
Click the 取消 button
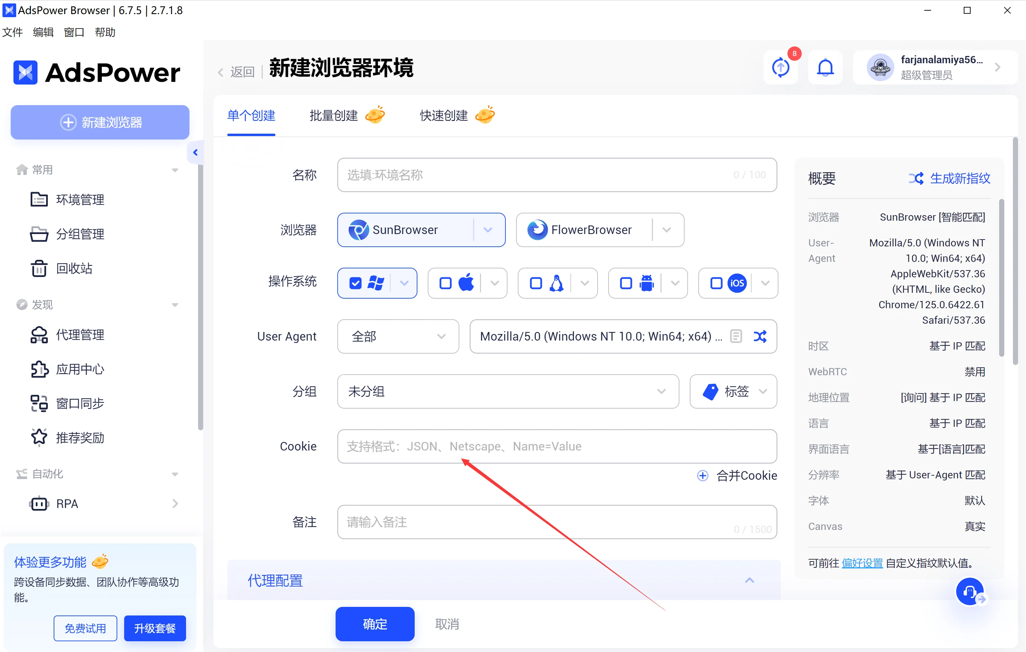(x=447, y=624)
